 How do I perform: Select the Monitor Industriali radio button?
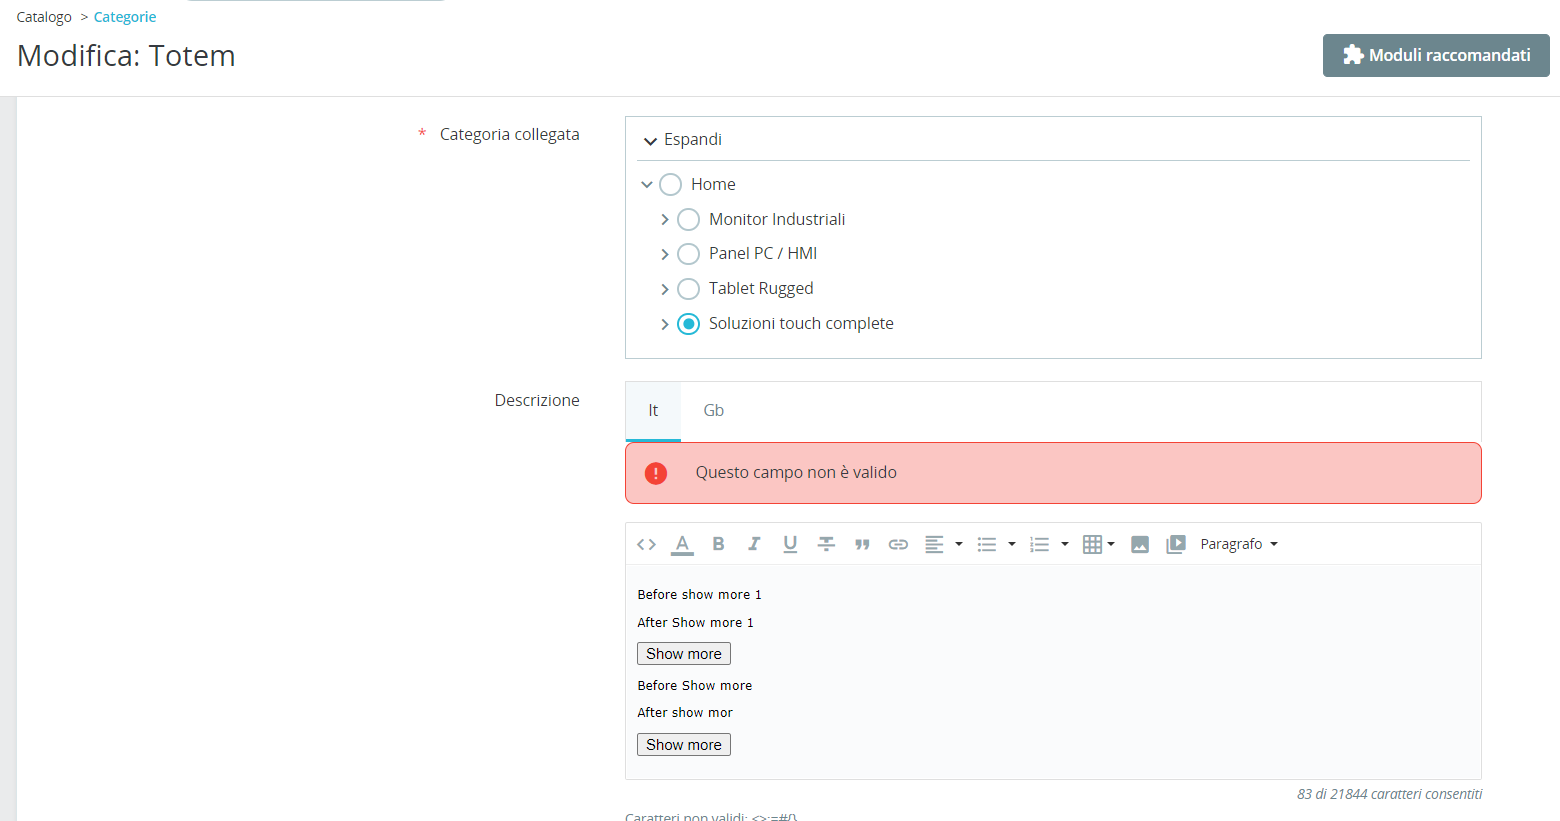click(688, 220)
